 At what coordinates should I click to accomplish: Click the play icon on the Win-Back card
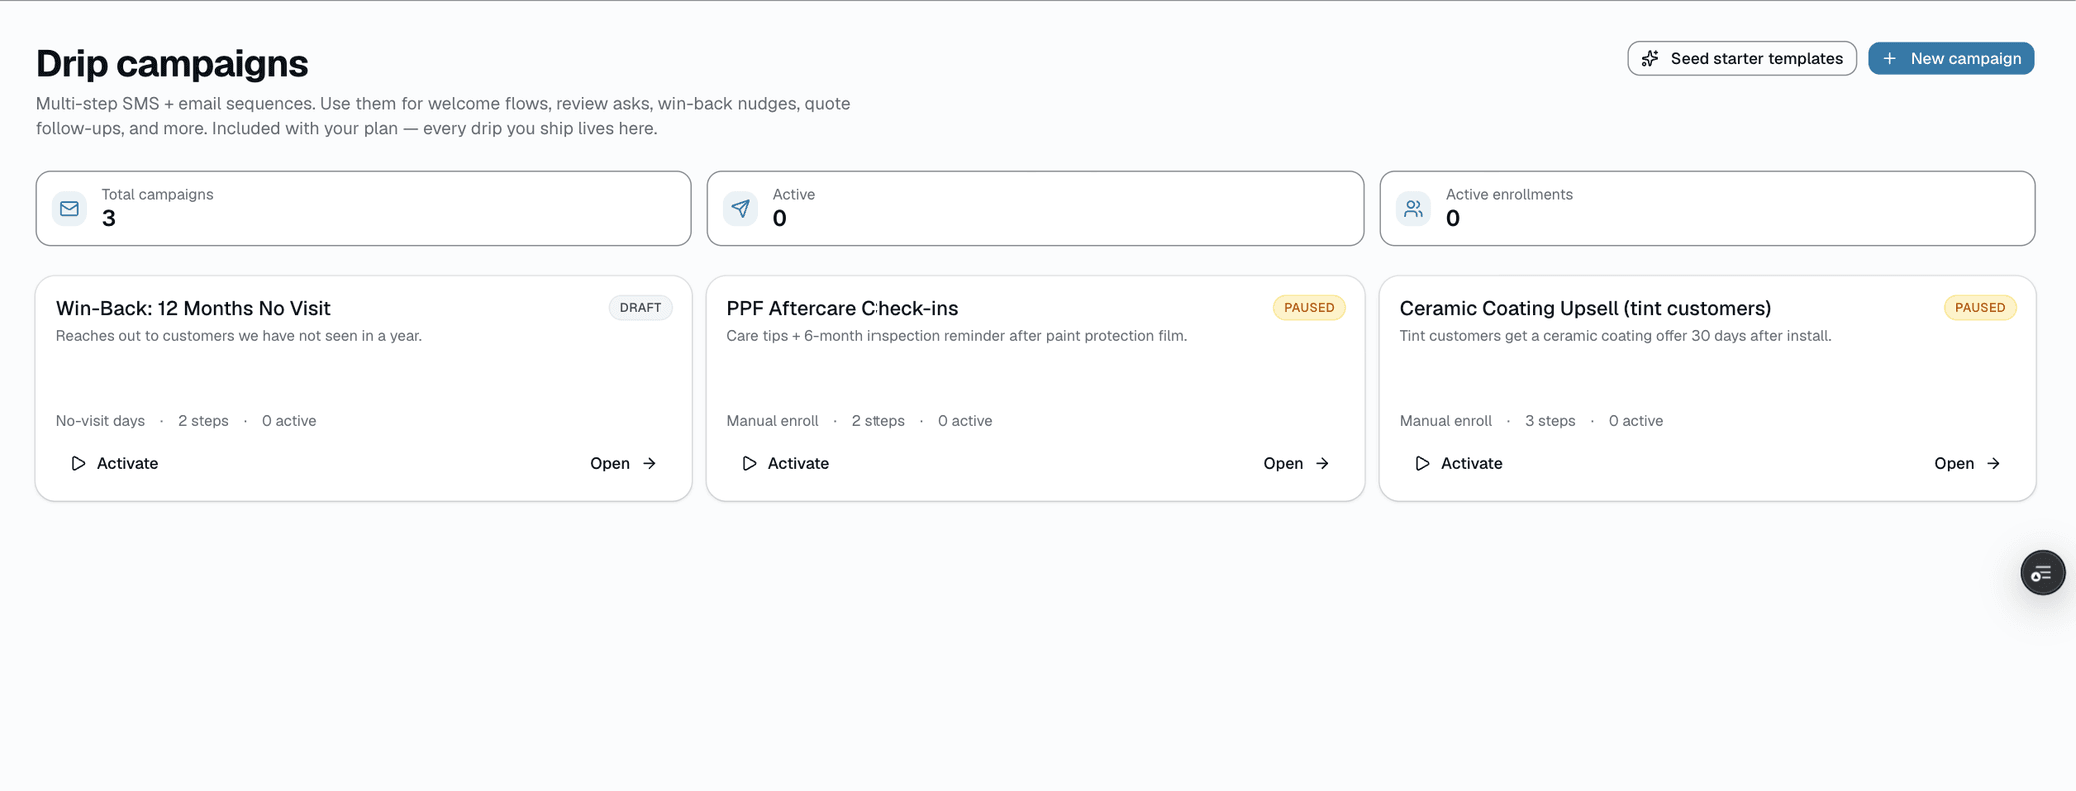coord(78,463)
